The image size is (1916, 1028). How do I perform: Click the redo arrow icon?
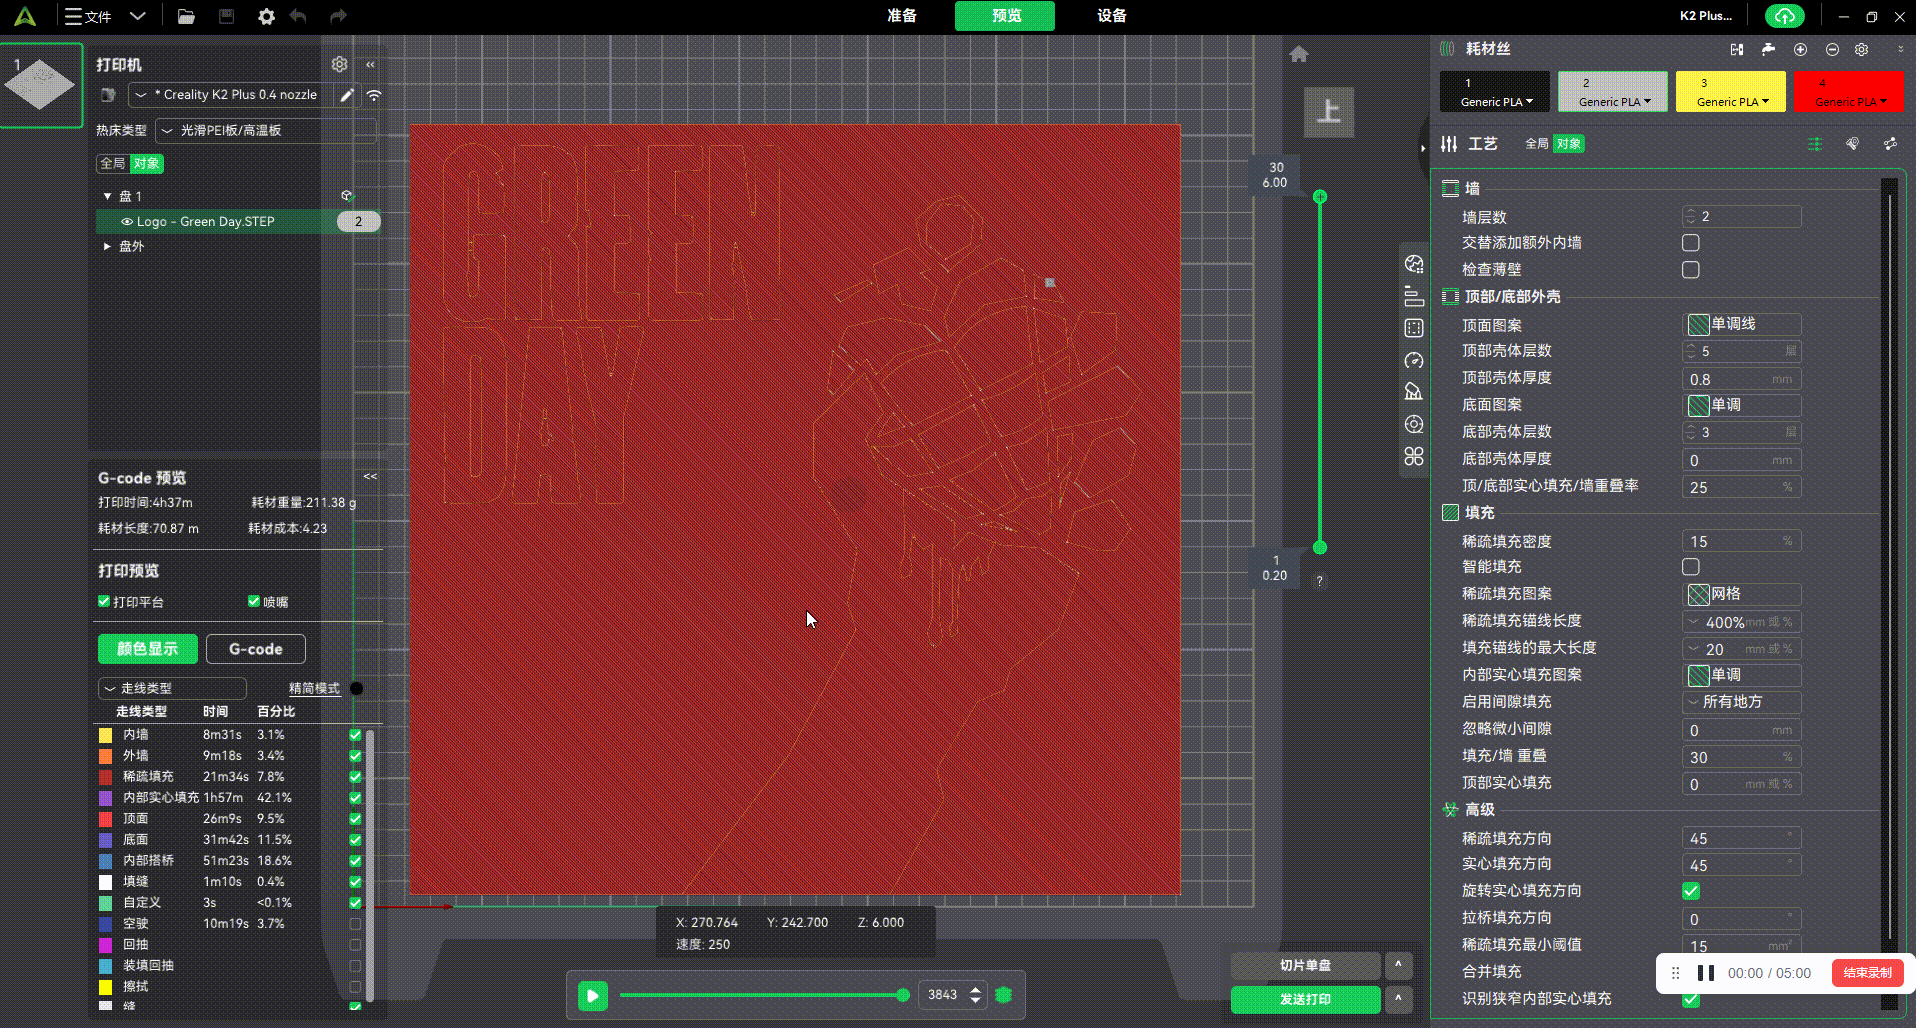(338, 16)
